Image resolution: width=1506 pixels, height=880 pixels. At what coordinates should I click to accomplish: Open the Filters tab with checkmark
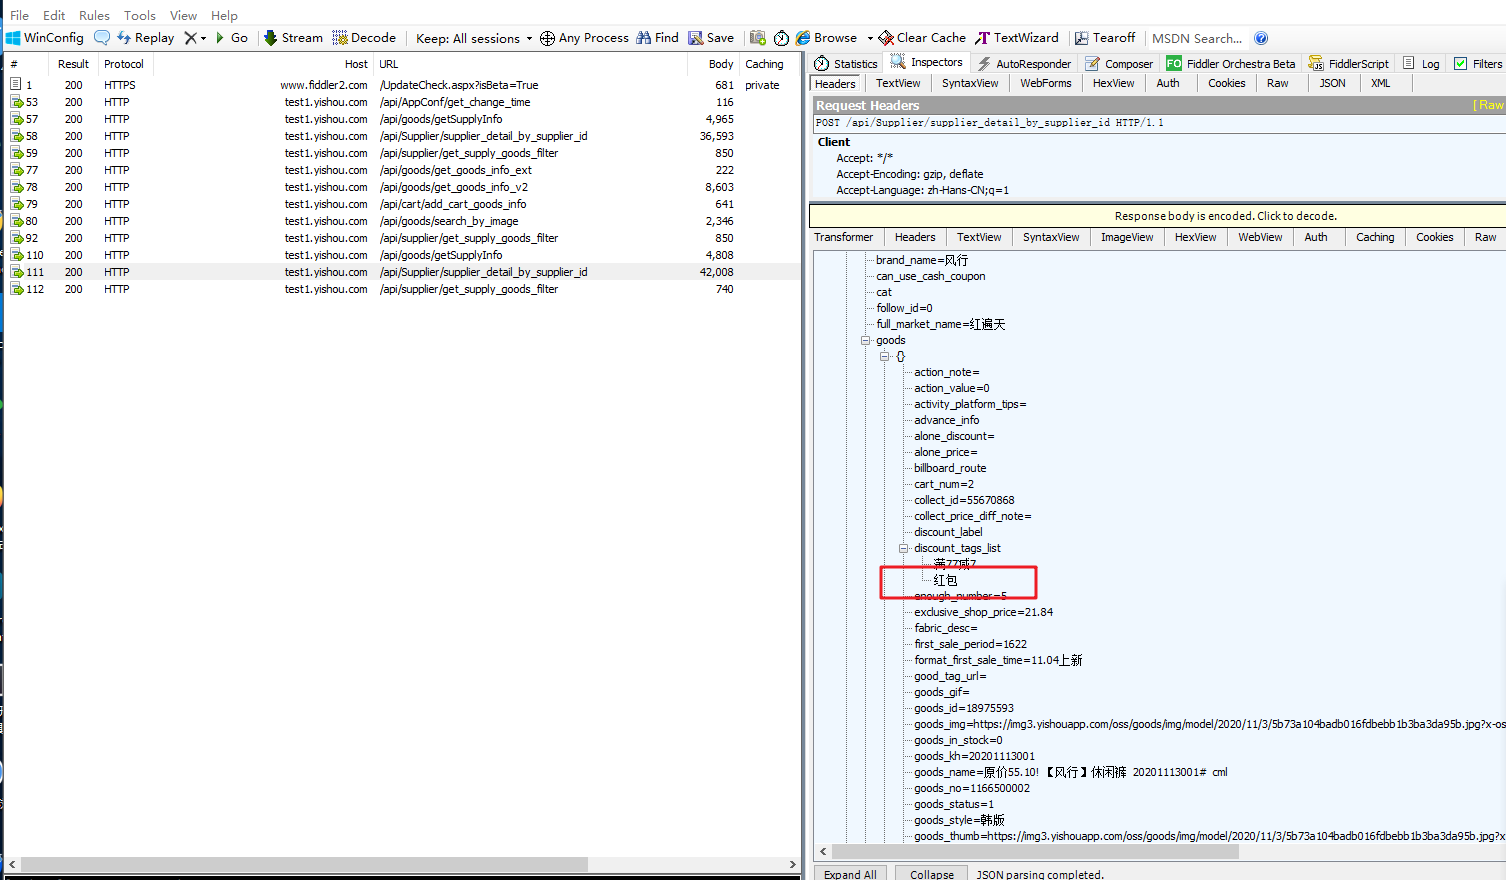point(1478,64)
